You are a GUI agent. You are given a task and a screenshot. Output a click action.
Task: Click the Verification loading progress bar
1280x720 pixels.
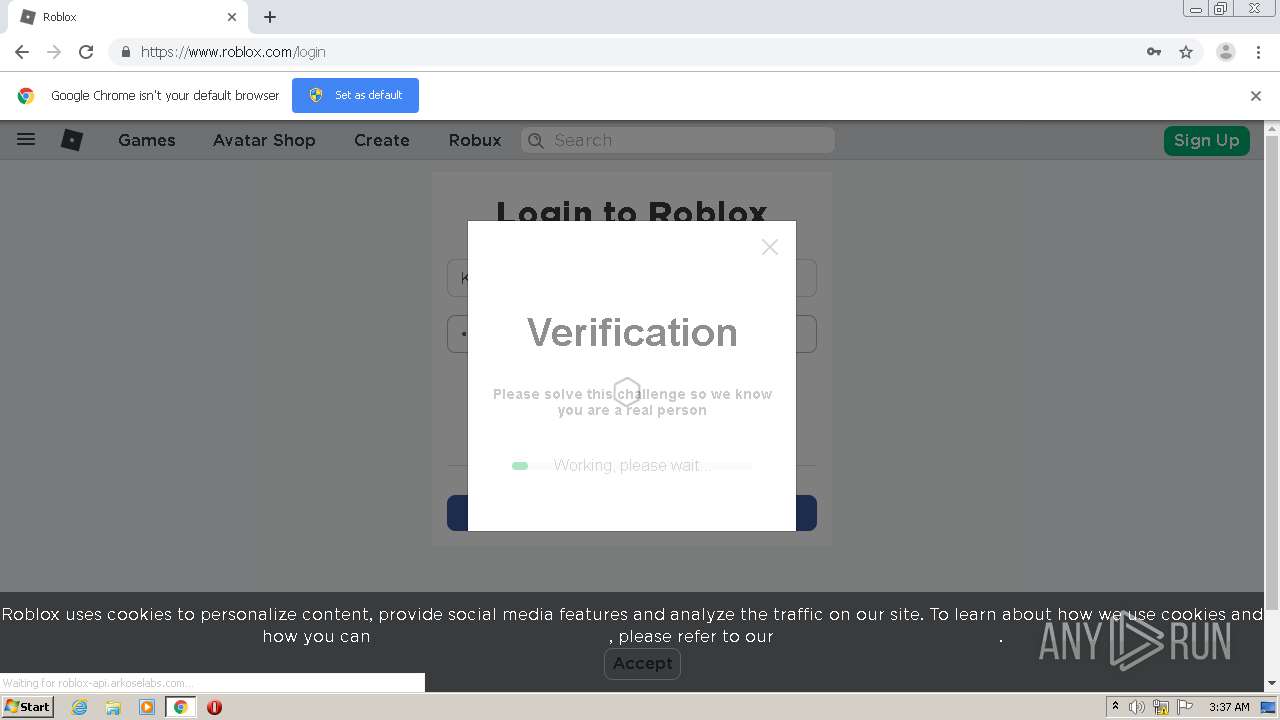click(x=631, y=466)
